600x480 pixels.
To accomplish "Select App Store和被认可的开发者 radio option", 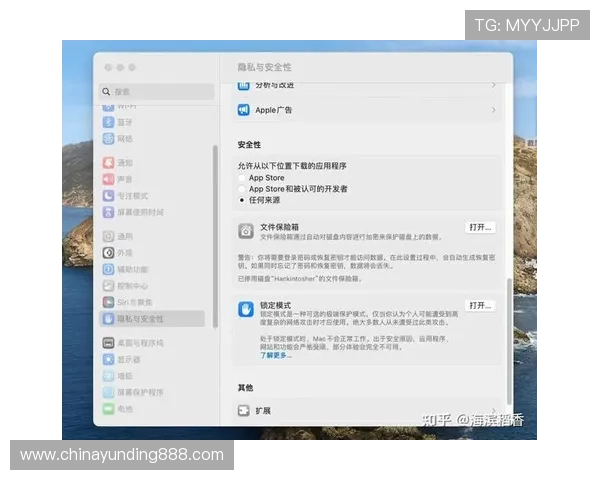I will tap(242, 189).
